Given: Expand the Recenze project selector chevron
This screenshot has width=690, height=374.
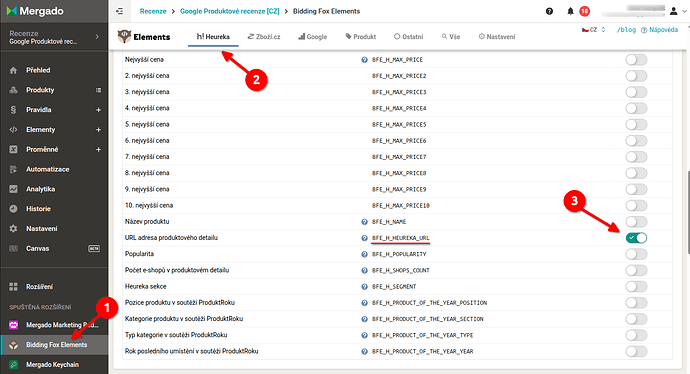Looking at the screenshot, I should (97, 37).
